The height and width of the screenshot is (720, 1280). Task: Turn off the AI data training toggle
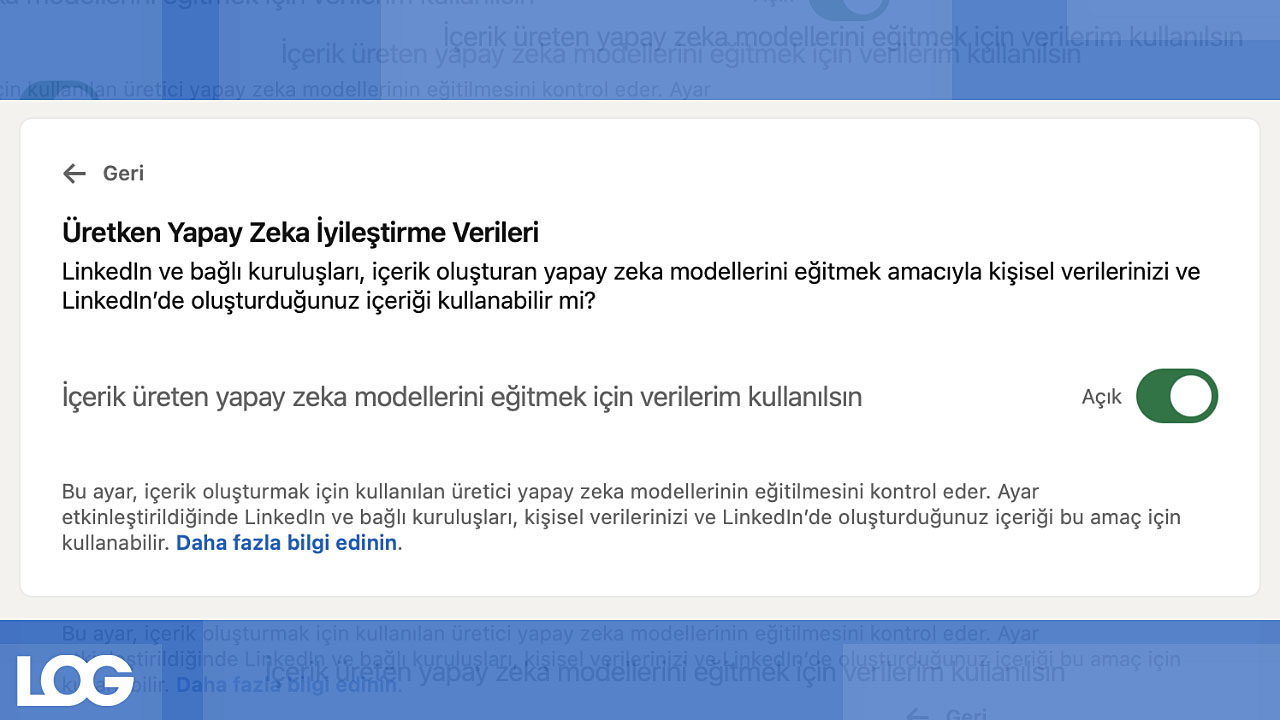1177,396
